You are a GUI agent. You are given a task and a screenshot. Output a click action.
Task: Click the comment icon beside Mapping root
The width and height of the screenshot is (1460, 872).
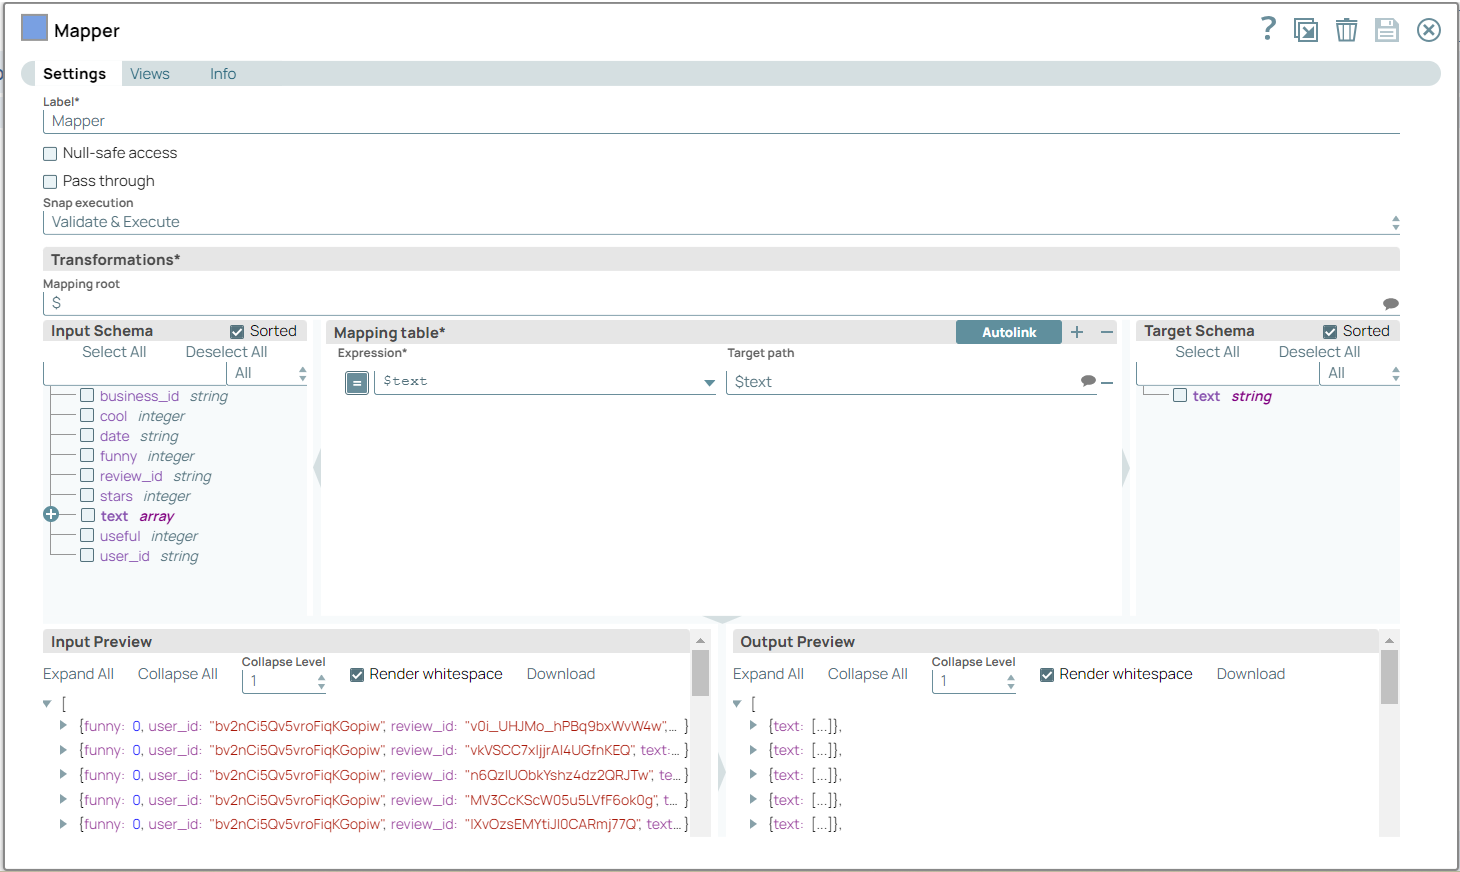click(1390, 302)
